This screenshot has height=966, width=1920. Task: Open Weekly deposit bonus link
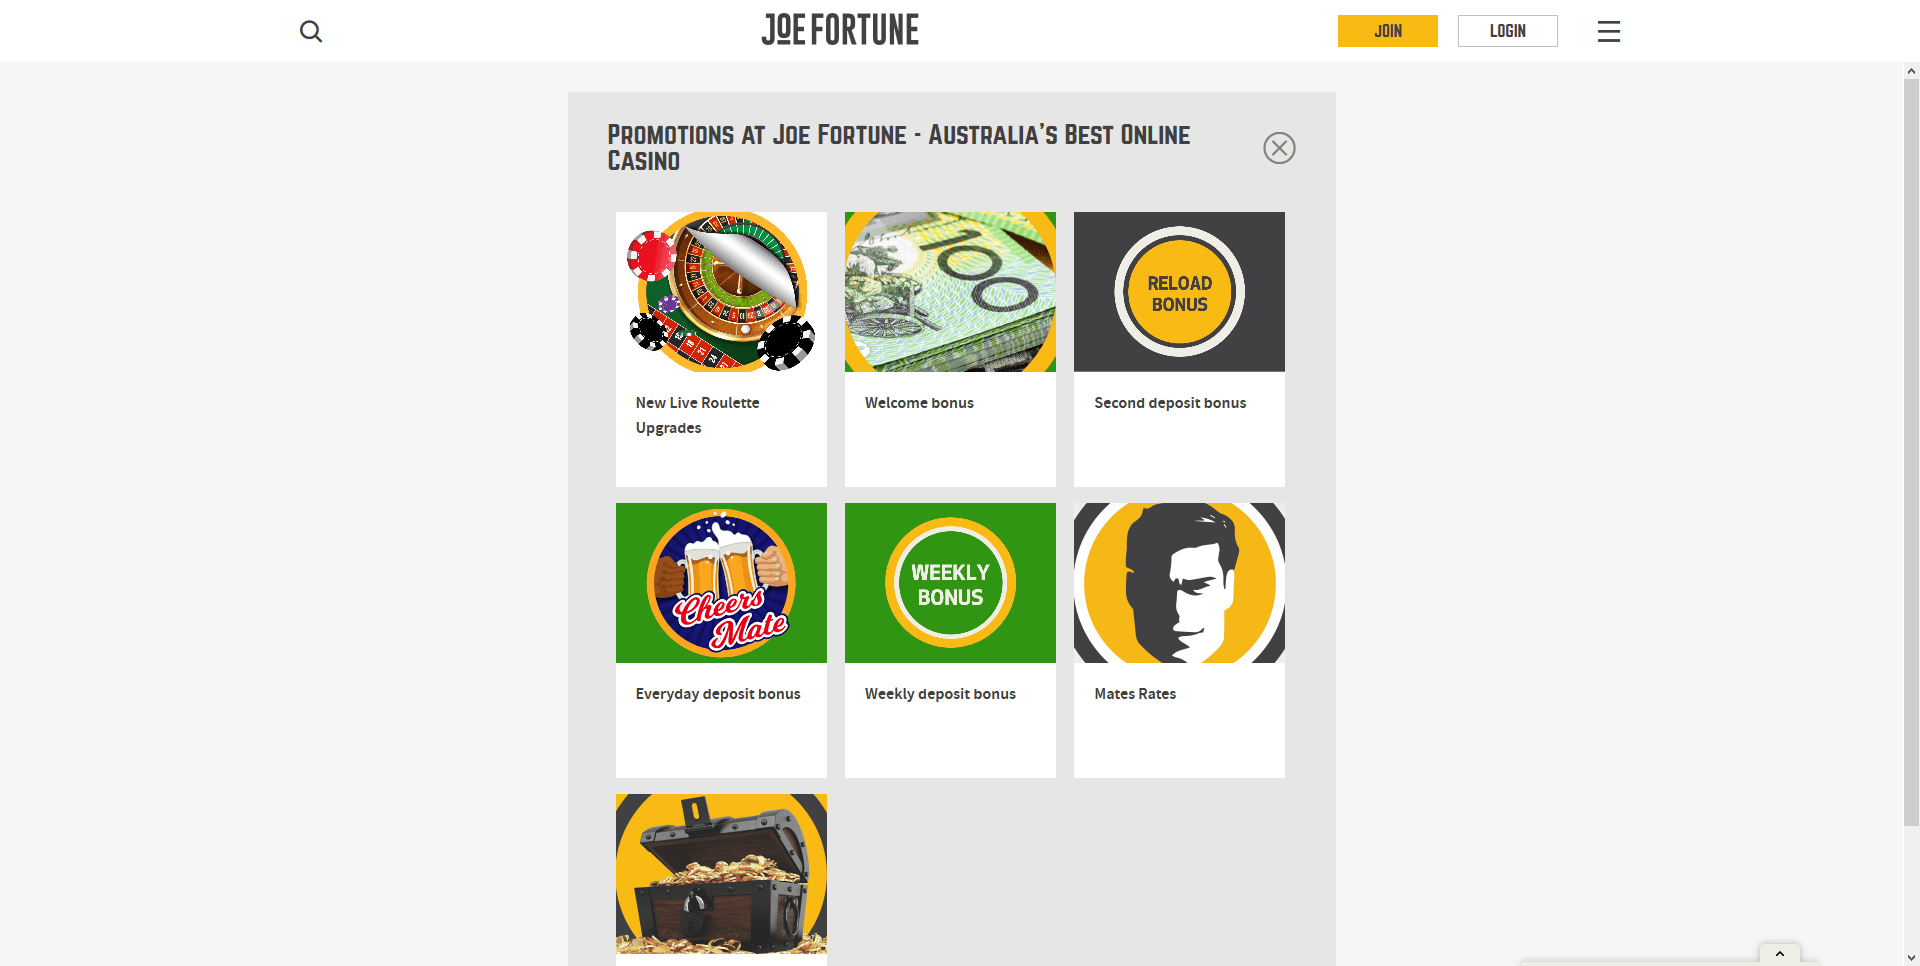point(940,694)
